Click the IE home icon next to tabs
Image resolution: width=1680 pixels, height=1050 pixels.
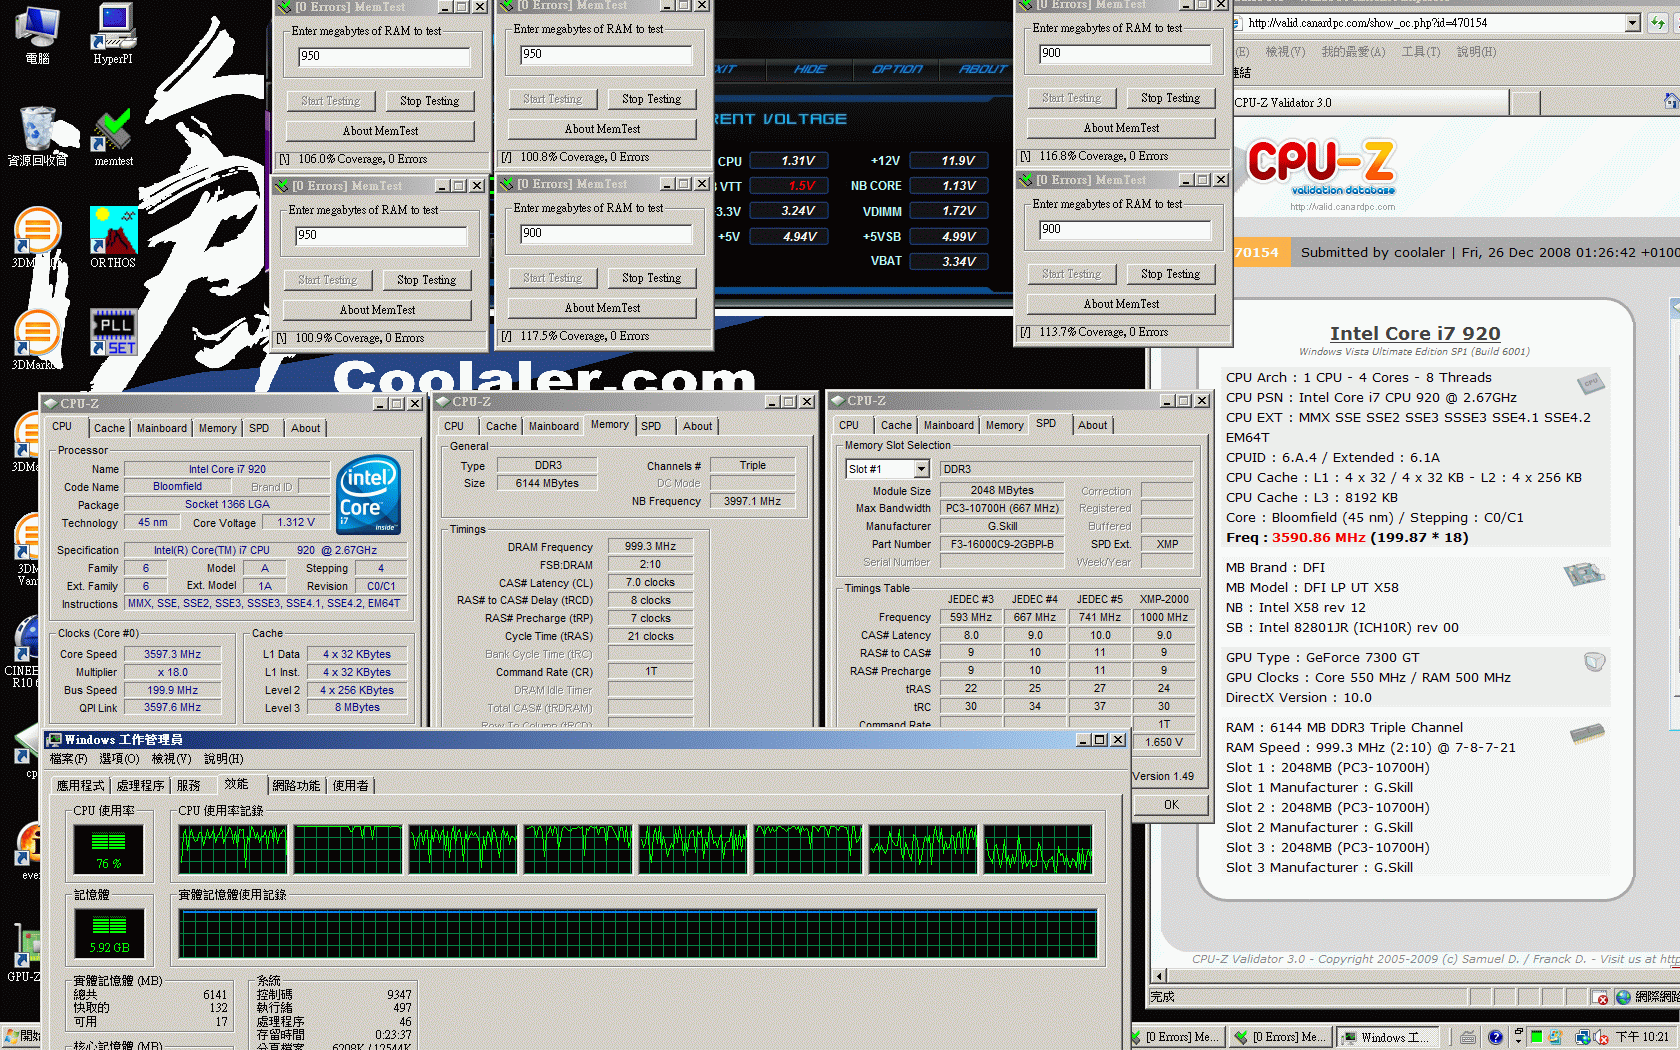click(1671, 101)
